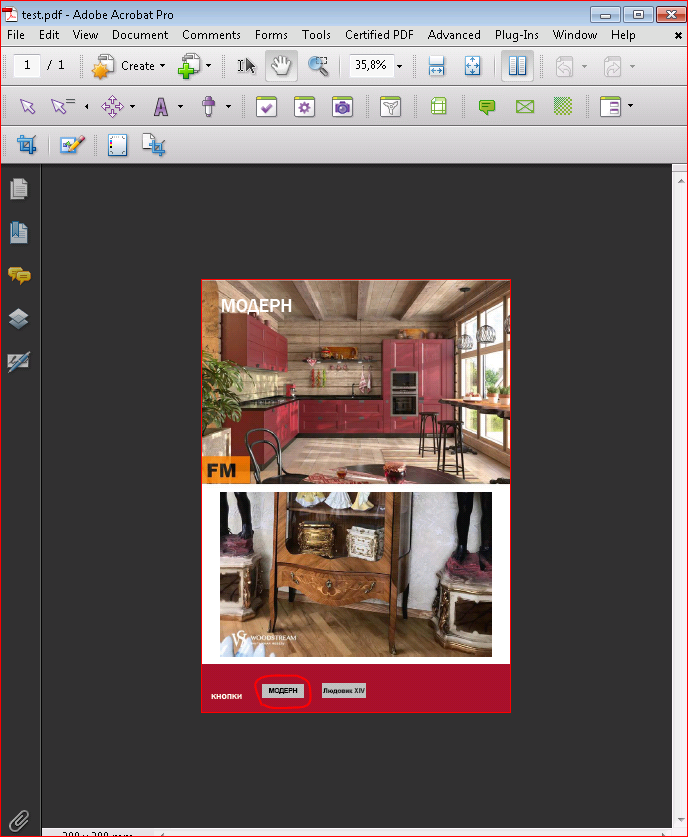Image resolution: width=688 pixels, height=837 pixels.
Task: Expand the Previous View dropdown arrow
Action: pos(584,67)
